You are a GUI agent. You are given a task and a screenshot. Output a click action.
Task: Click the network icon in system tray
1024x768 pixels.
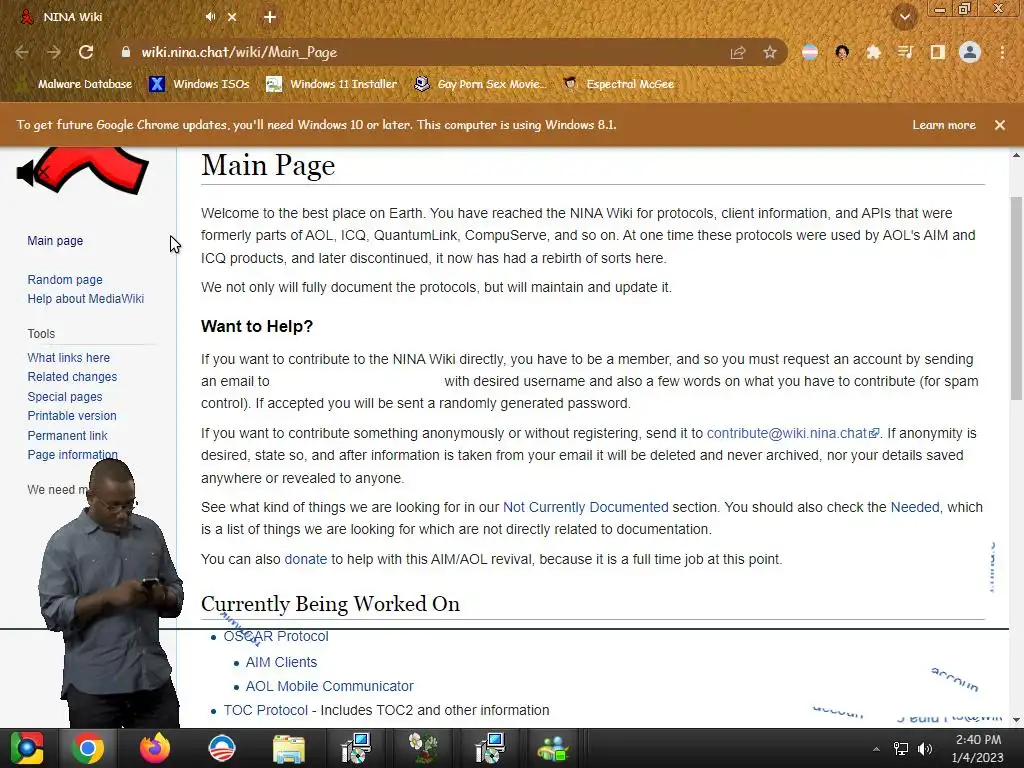coord(901,749)
